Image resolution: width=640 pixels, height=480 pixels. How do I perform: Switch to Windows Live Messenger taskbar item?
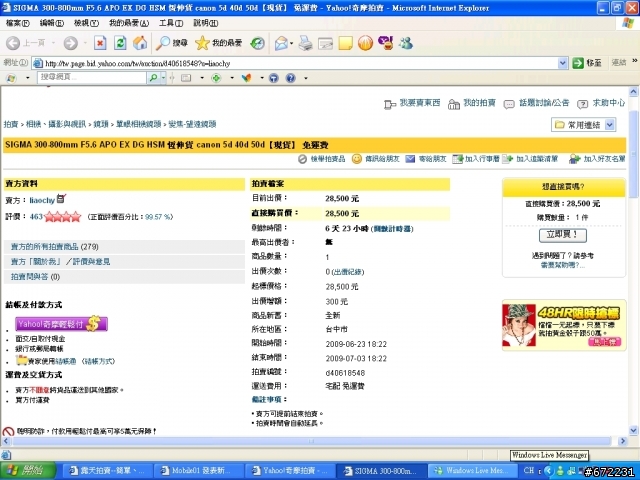click(x=473, y=471)
